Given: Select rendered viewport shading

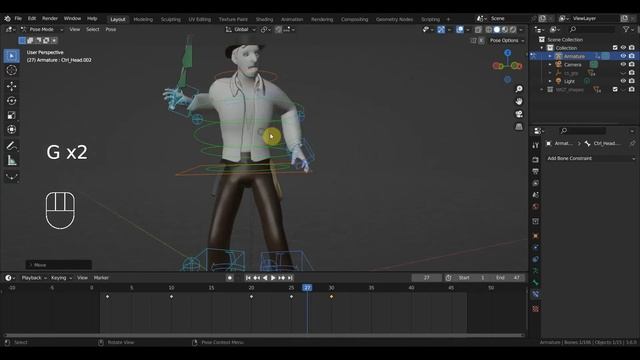Looking at the screenshot, I should tap(513, 29).
